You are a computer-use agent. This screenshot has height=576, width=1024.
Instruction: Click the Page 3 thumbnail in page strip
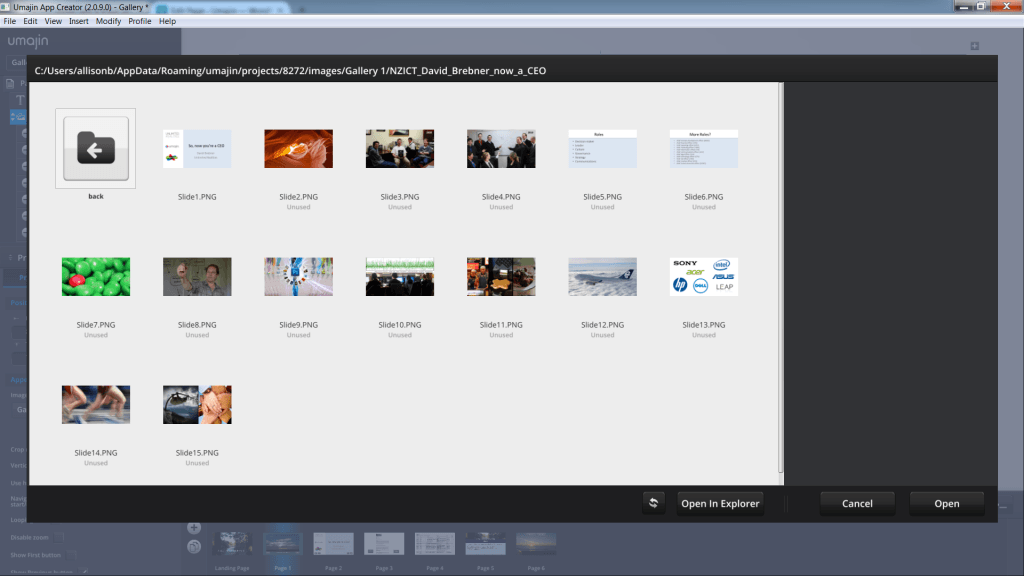[x=384, y=544]
